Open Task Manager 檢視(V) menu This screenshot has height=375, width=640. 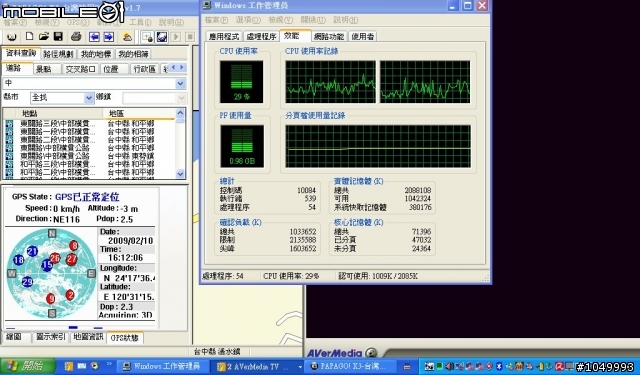[280, 20]
